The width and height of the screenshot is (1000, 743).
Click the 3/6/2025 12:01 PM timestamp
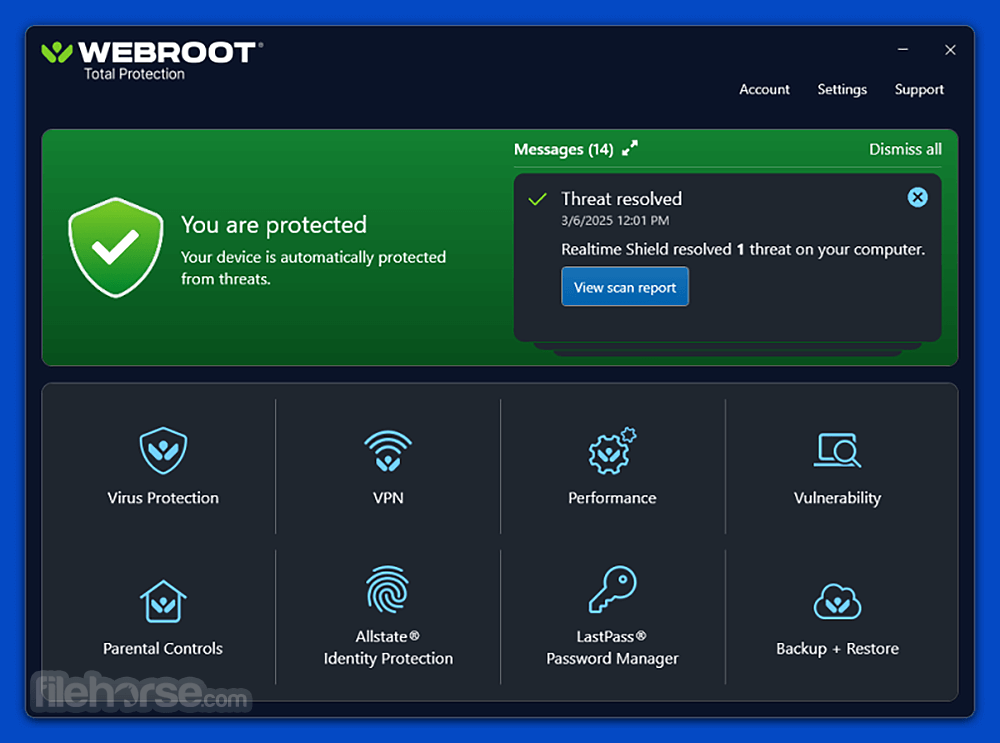click(615, 221)
